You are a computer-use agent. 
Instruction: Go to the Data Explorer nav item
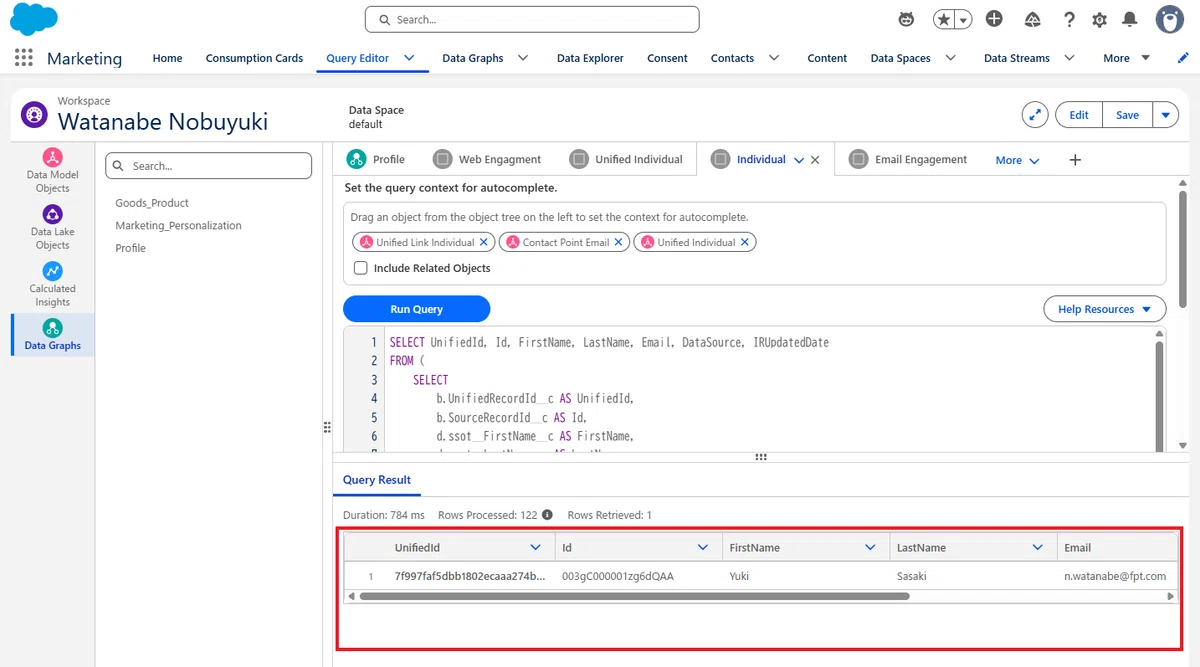pyautogui.click(x=590, y=58)
